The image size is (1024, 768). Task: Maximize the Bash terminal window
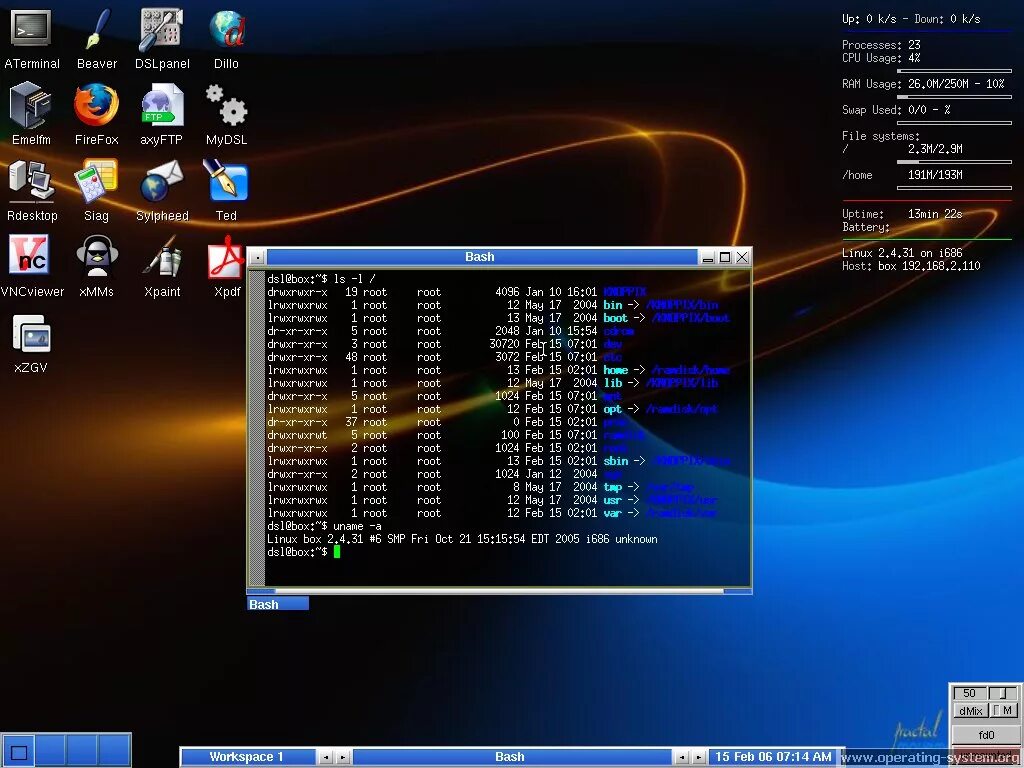pos(725,257)
